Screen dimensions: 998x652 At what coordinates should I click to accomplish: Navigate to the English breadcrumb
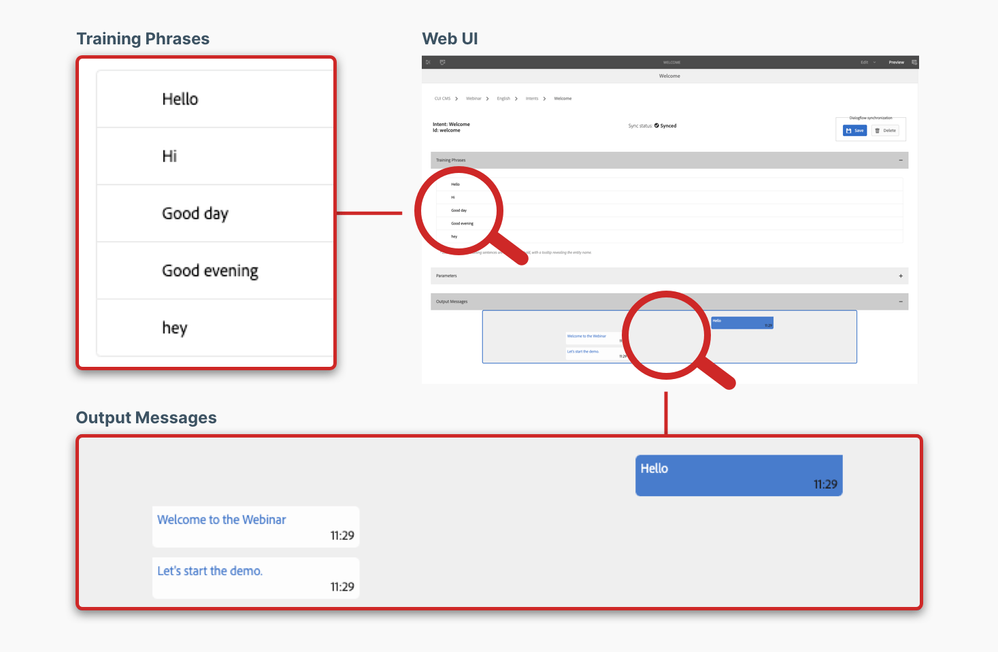[x=503, y=99]
